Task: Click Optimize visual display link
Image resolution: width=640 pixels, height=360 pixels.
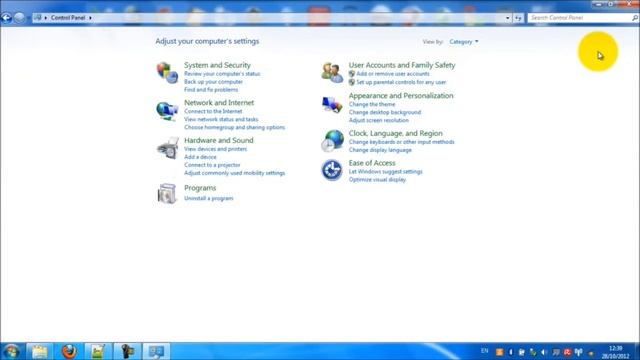Action: 377,180
